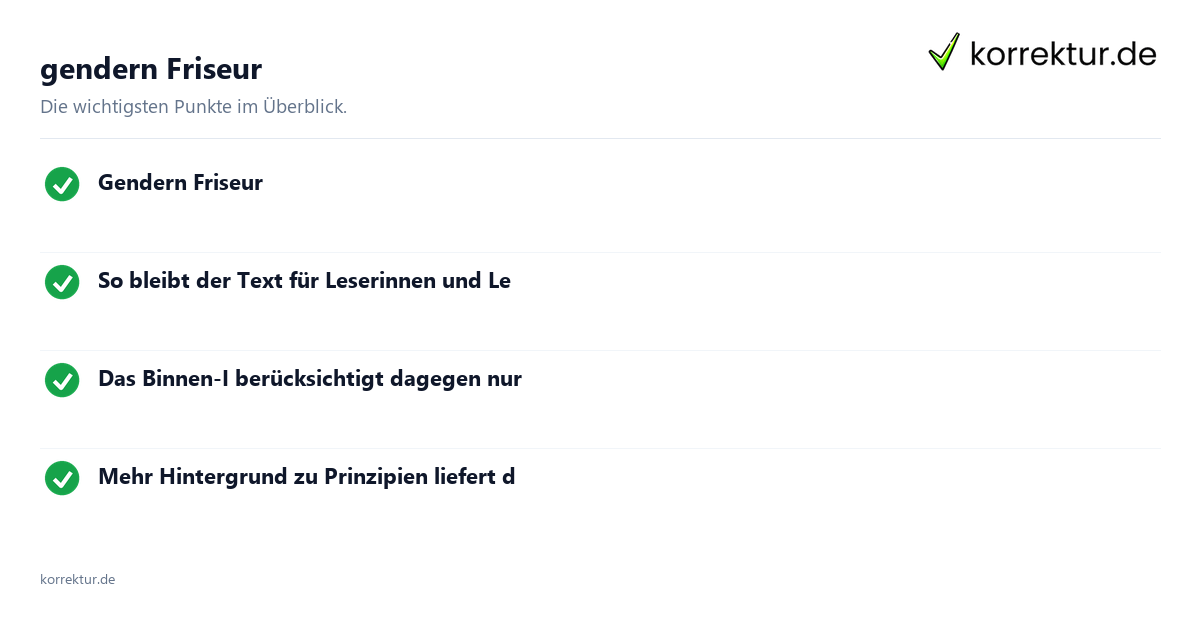Click the green check icon beside Das Binnen-I
Image resolution: width=1200 pixels, height=630 pixels.
click(62, 380)
